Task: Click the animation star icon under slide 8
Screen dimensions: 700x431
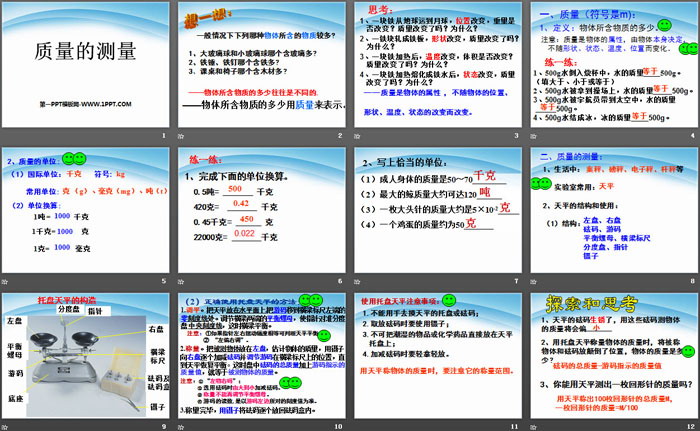Action: [533, 281]
